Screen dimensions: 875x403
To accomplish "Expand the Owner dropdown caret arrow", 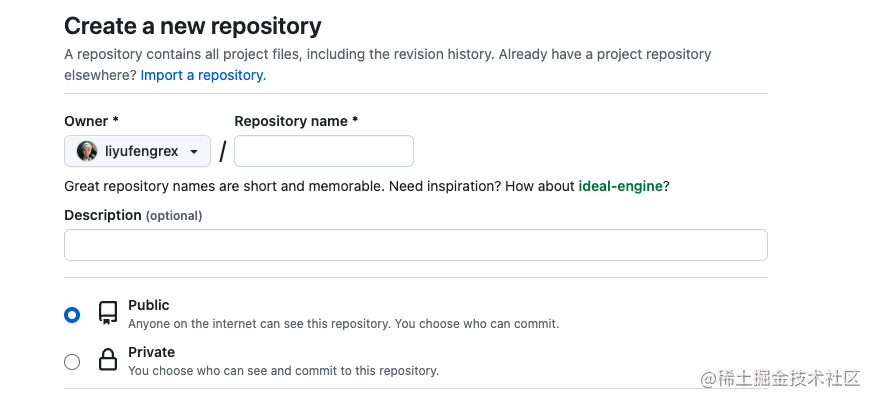I will 194,152.
